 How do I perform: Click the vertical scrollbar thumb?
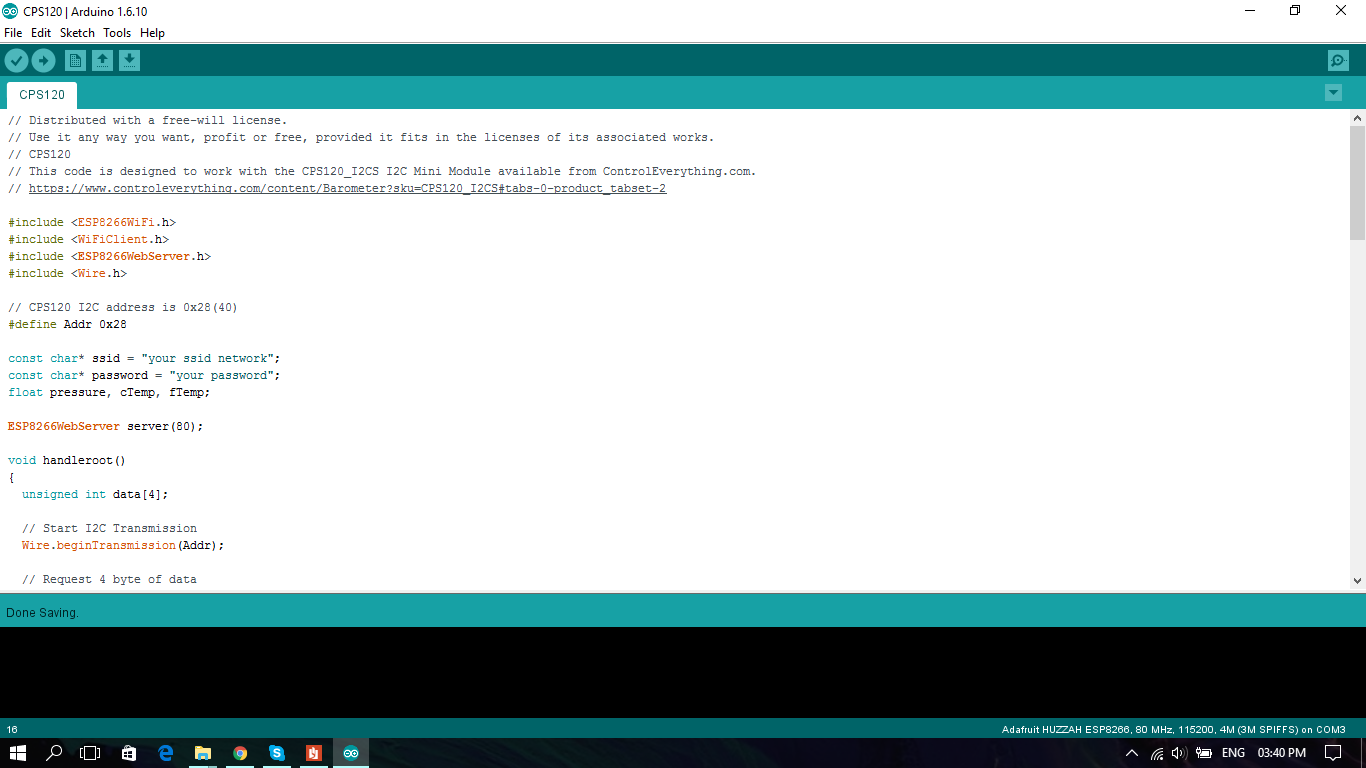[x=1357, y=183]
